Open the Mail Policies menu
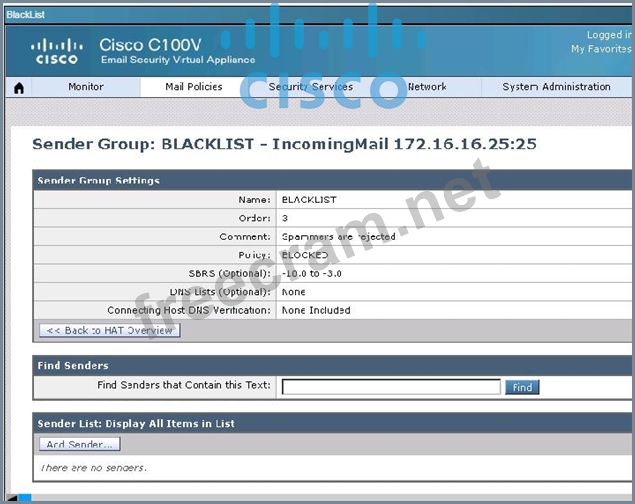 [194, 87]
